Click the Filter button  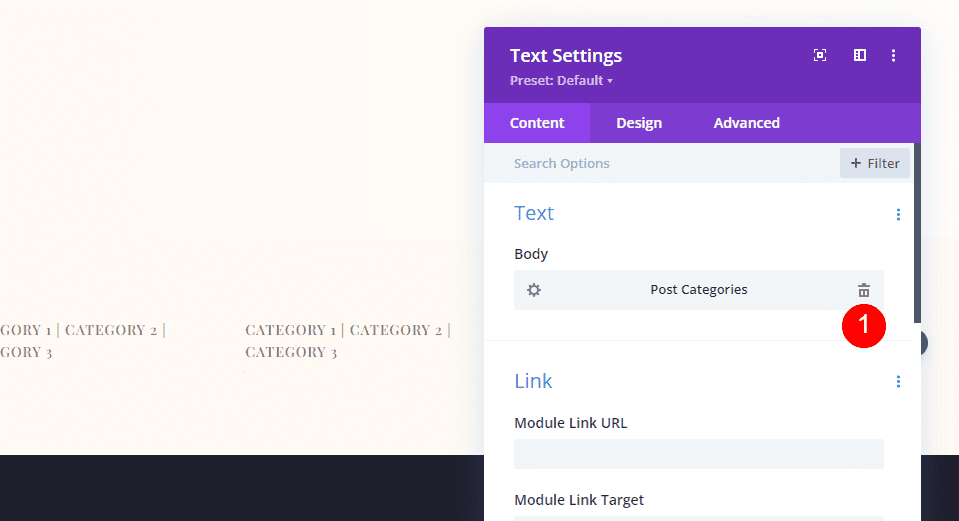875,163
